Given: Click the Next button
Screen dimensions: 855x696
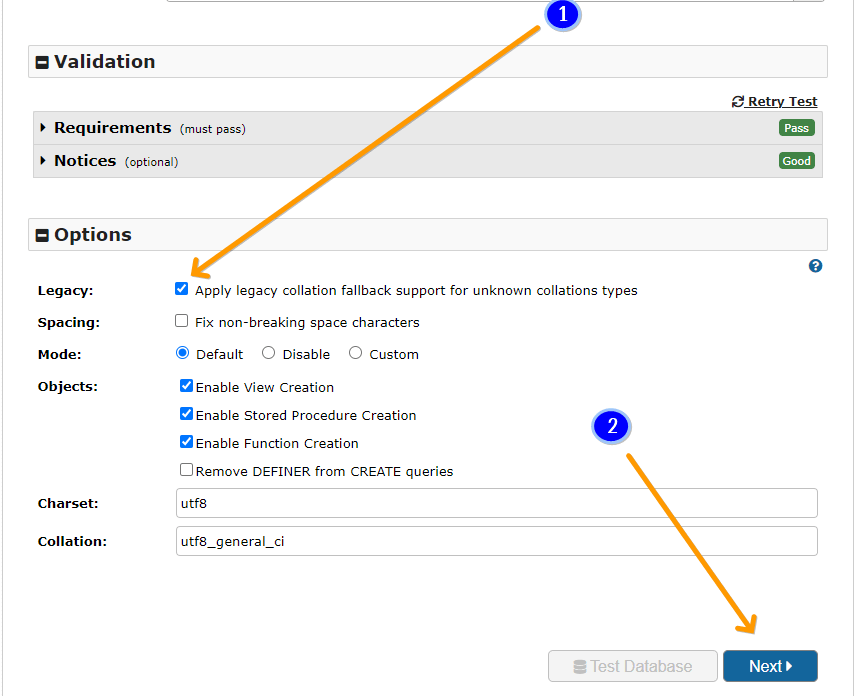Looking at the screenshot, I should (x=769, y=666).
